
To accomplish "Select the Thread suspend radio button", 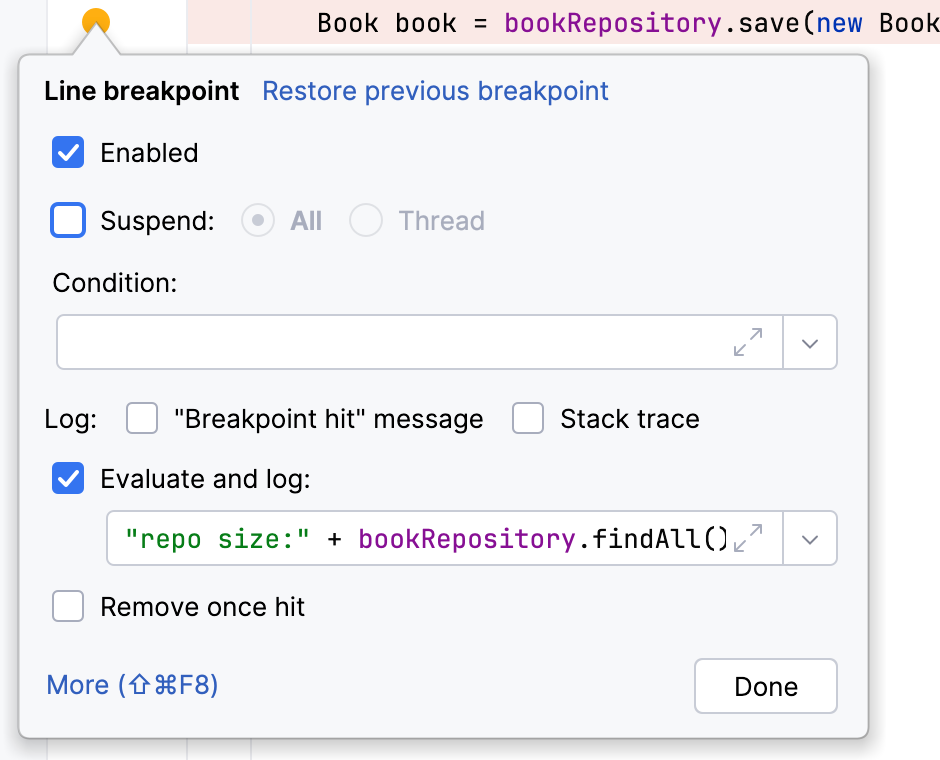I will click(366, 220).
